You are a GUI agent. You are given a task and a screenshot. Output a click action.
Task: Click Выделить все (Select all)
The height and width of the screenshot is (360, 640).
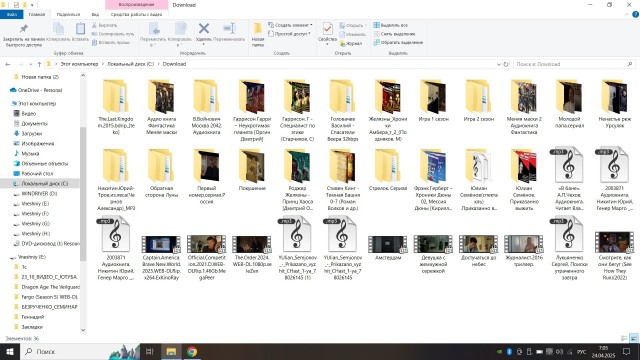[x=391, y=25]
